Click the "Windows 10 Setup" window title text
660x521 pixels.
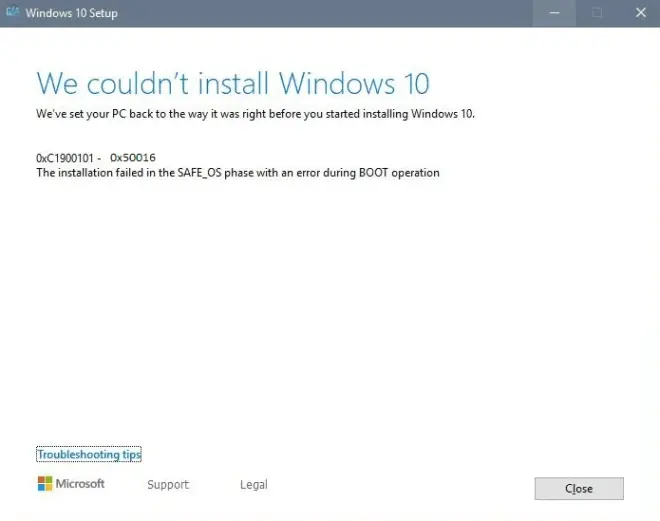[70, 13]
